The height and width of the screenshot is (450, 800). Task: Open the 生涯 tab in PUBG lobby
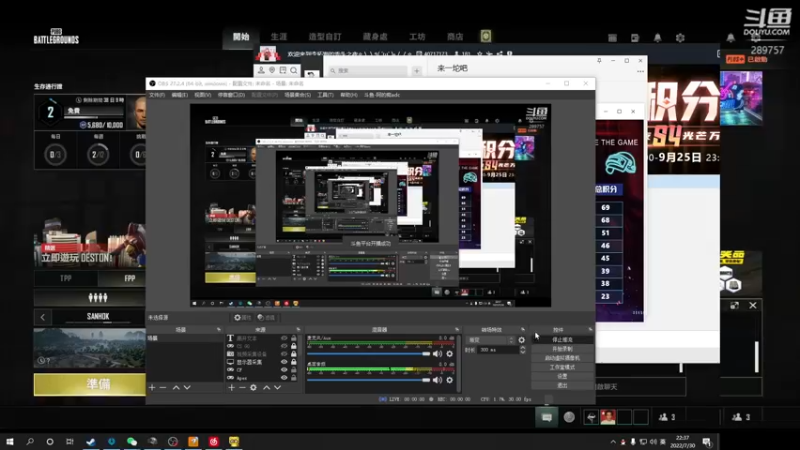coord(279,37)
